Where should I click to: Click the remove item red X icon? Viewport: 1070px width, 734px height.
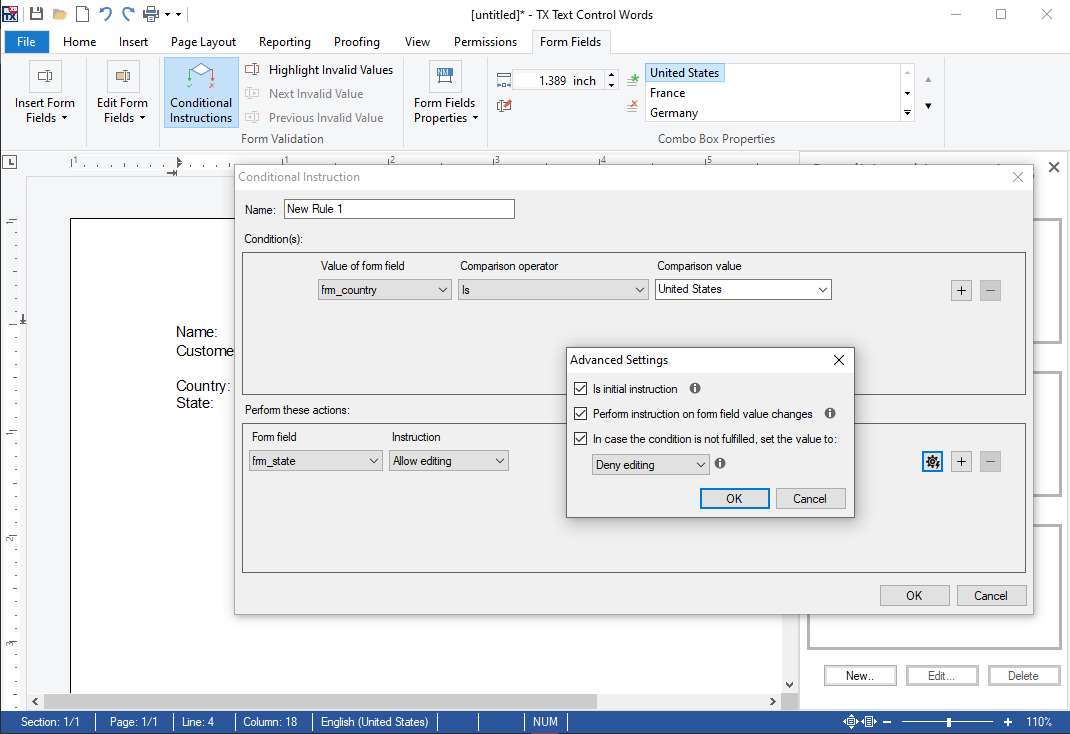coord(633,106)
